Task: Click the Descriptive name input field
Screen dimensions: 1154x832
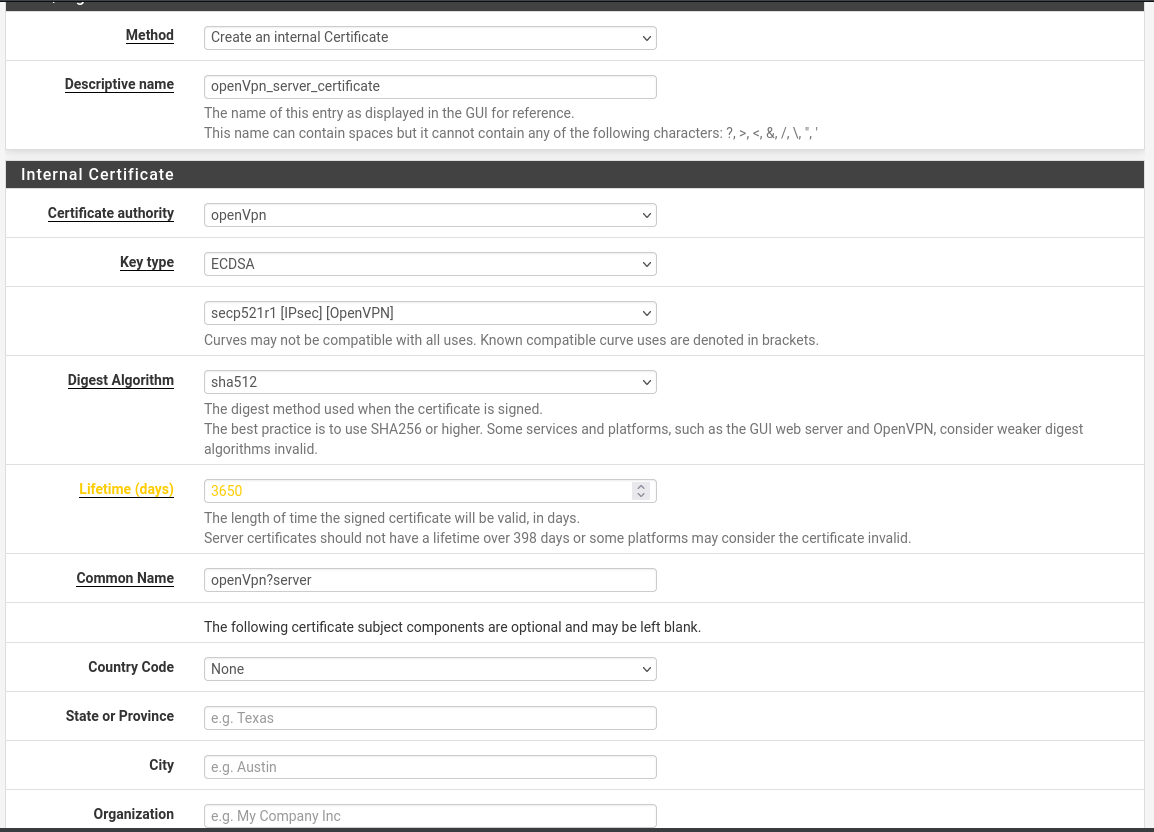Action: click(430, 86)
